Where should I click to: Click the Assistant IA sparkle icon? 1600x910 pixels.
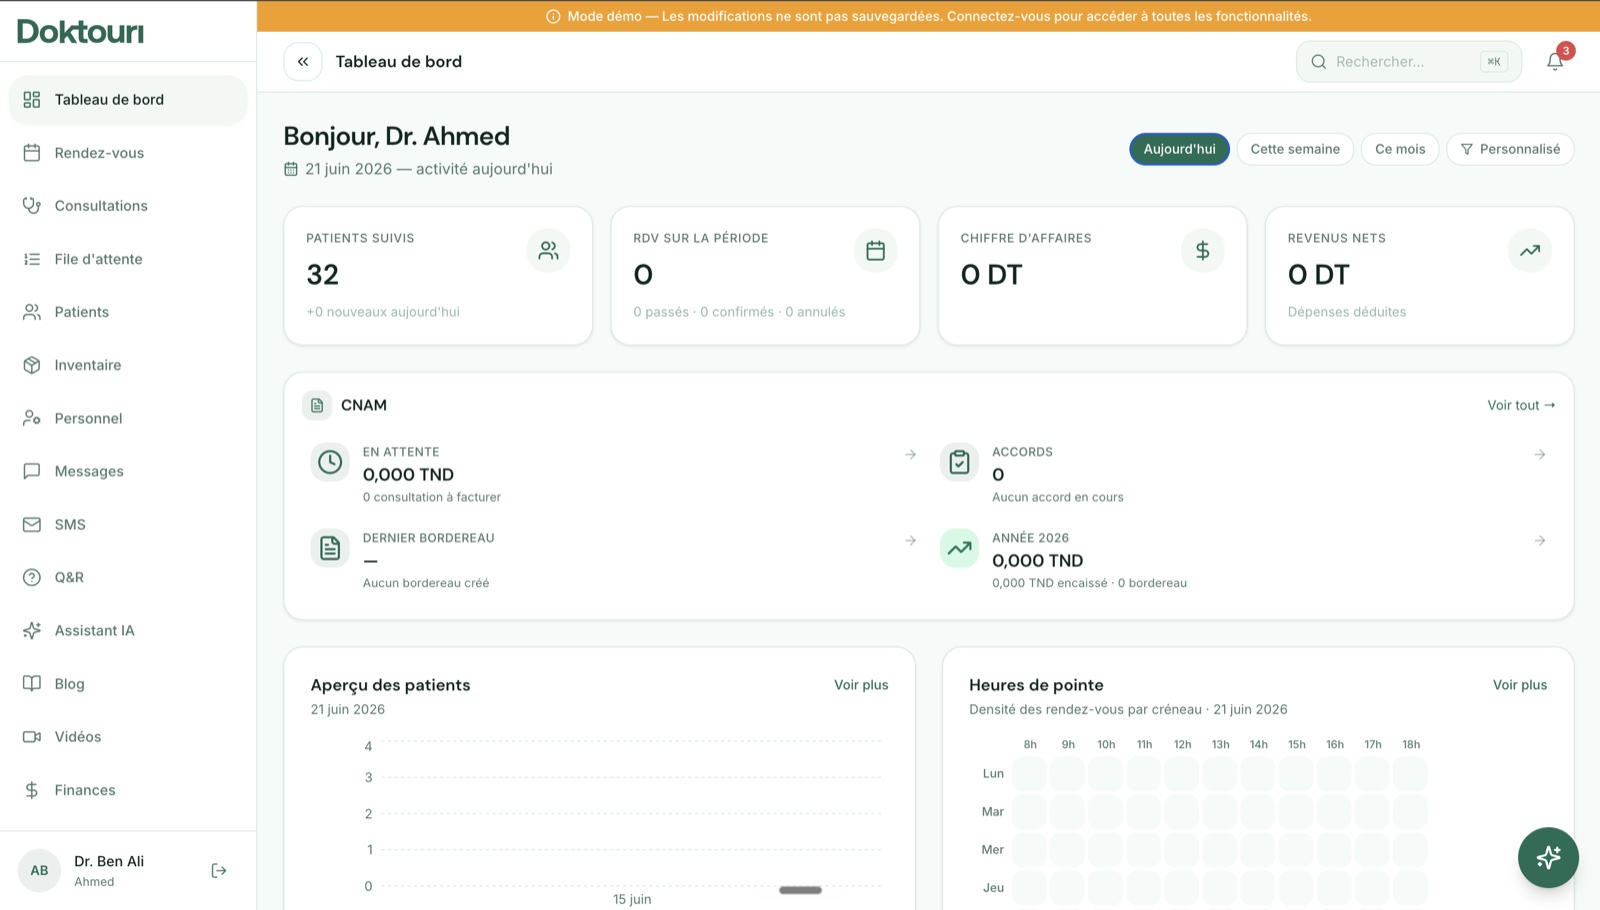[x=32, y=630]
